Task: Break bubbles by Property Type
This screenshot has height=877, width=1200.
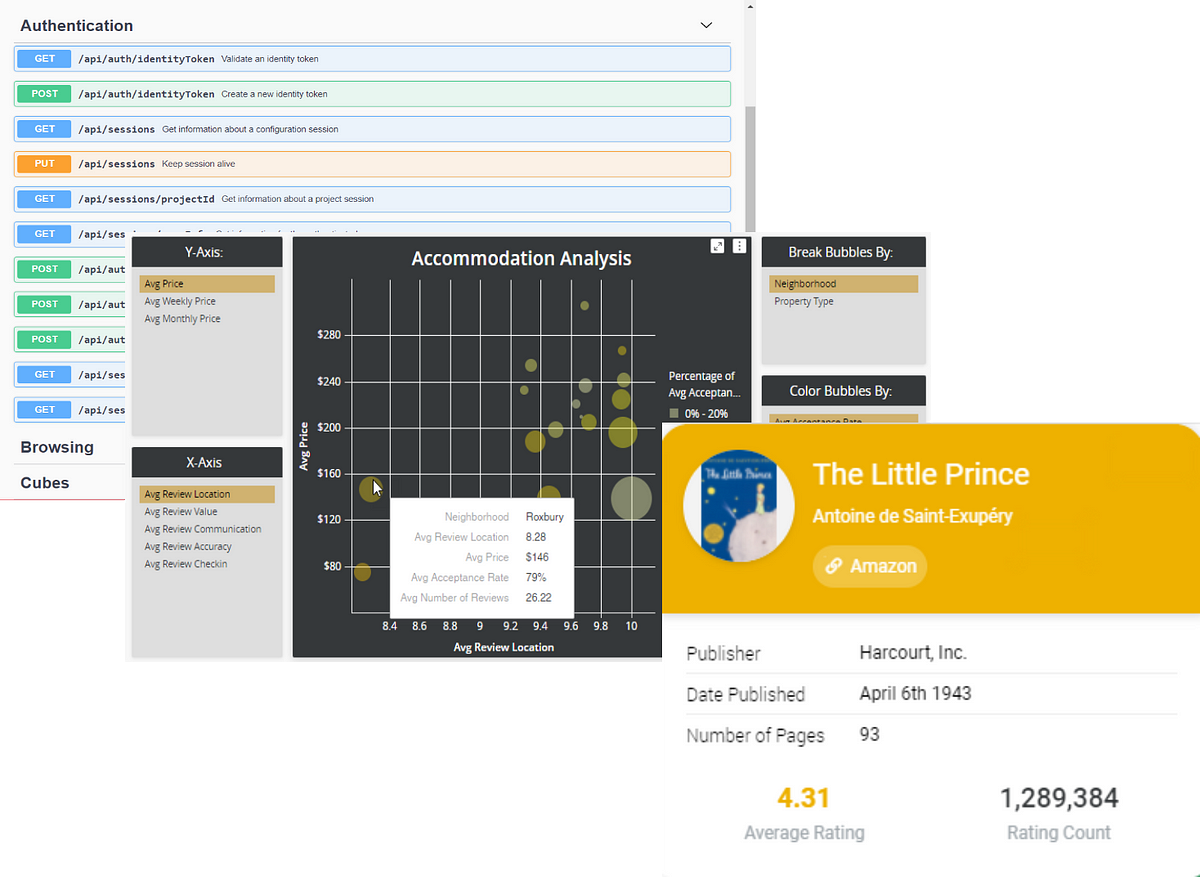Action: coord(804,301)
